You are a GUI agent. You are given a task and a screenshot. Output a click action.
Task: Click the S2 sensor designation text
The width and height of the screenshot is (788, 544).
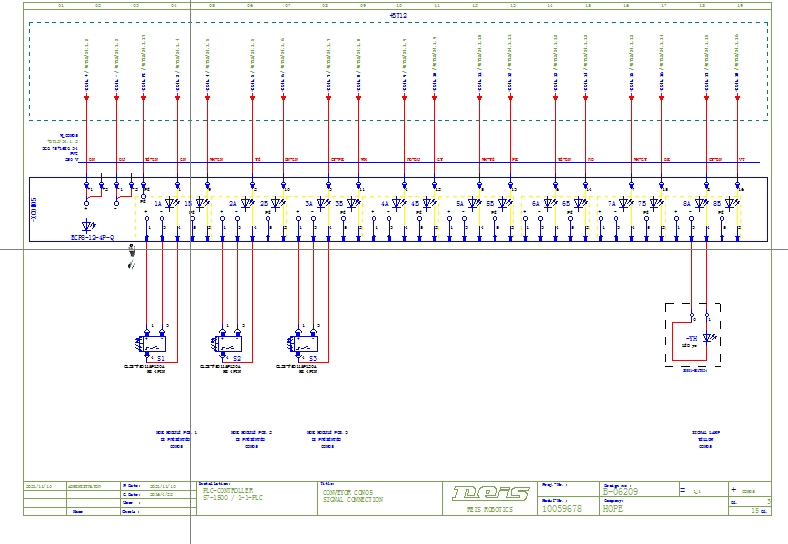pyautogui.click(x=237, y=358)
